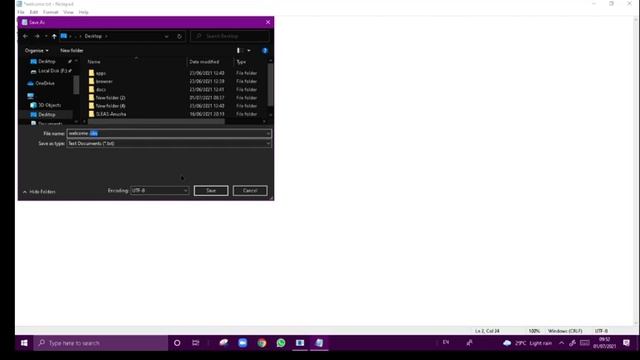The width and height of the screenshot is (640, 360).
Task: Open the File name history dropdown
Action: coord(268,133)
